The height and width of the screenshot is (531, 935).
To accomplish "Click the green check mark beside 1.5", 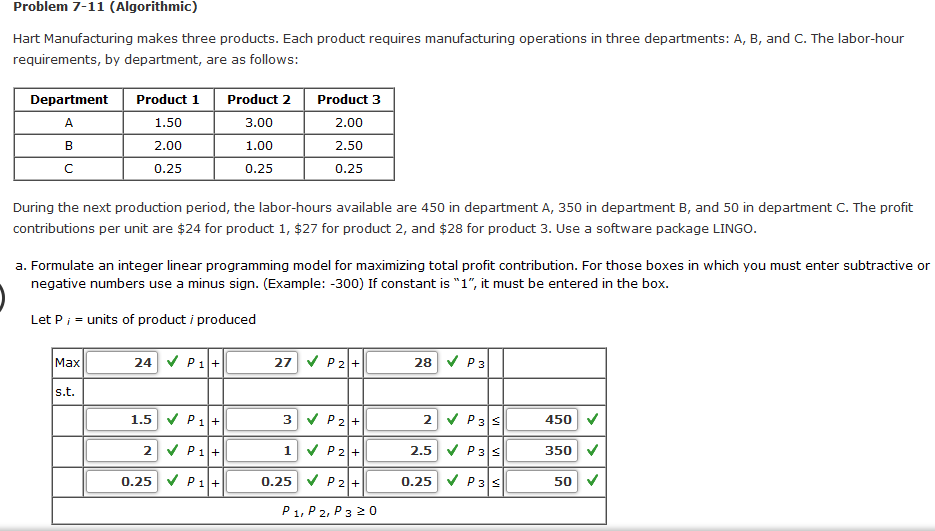I will pos(172,419).
